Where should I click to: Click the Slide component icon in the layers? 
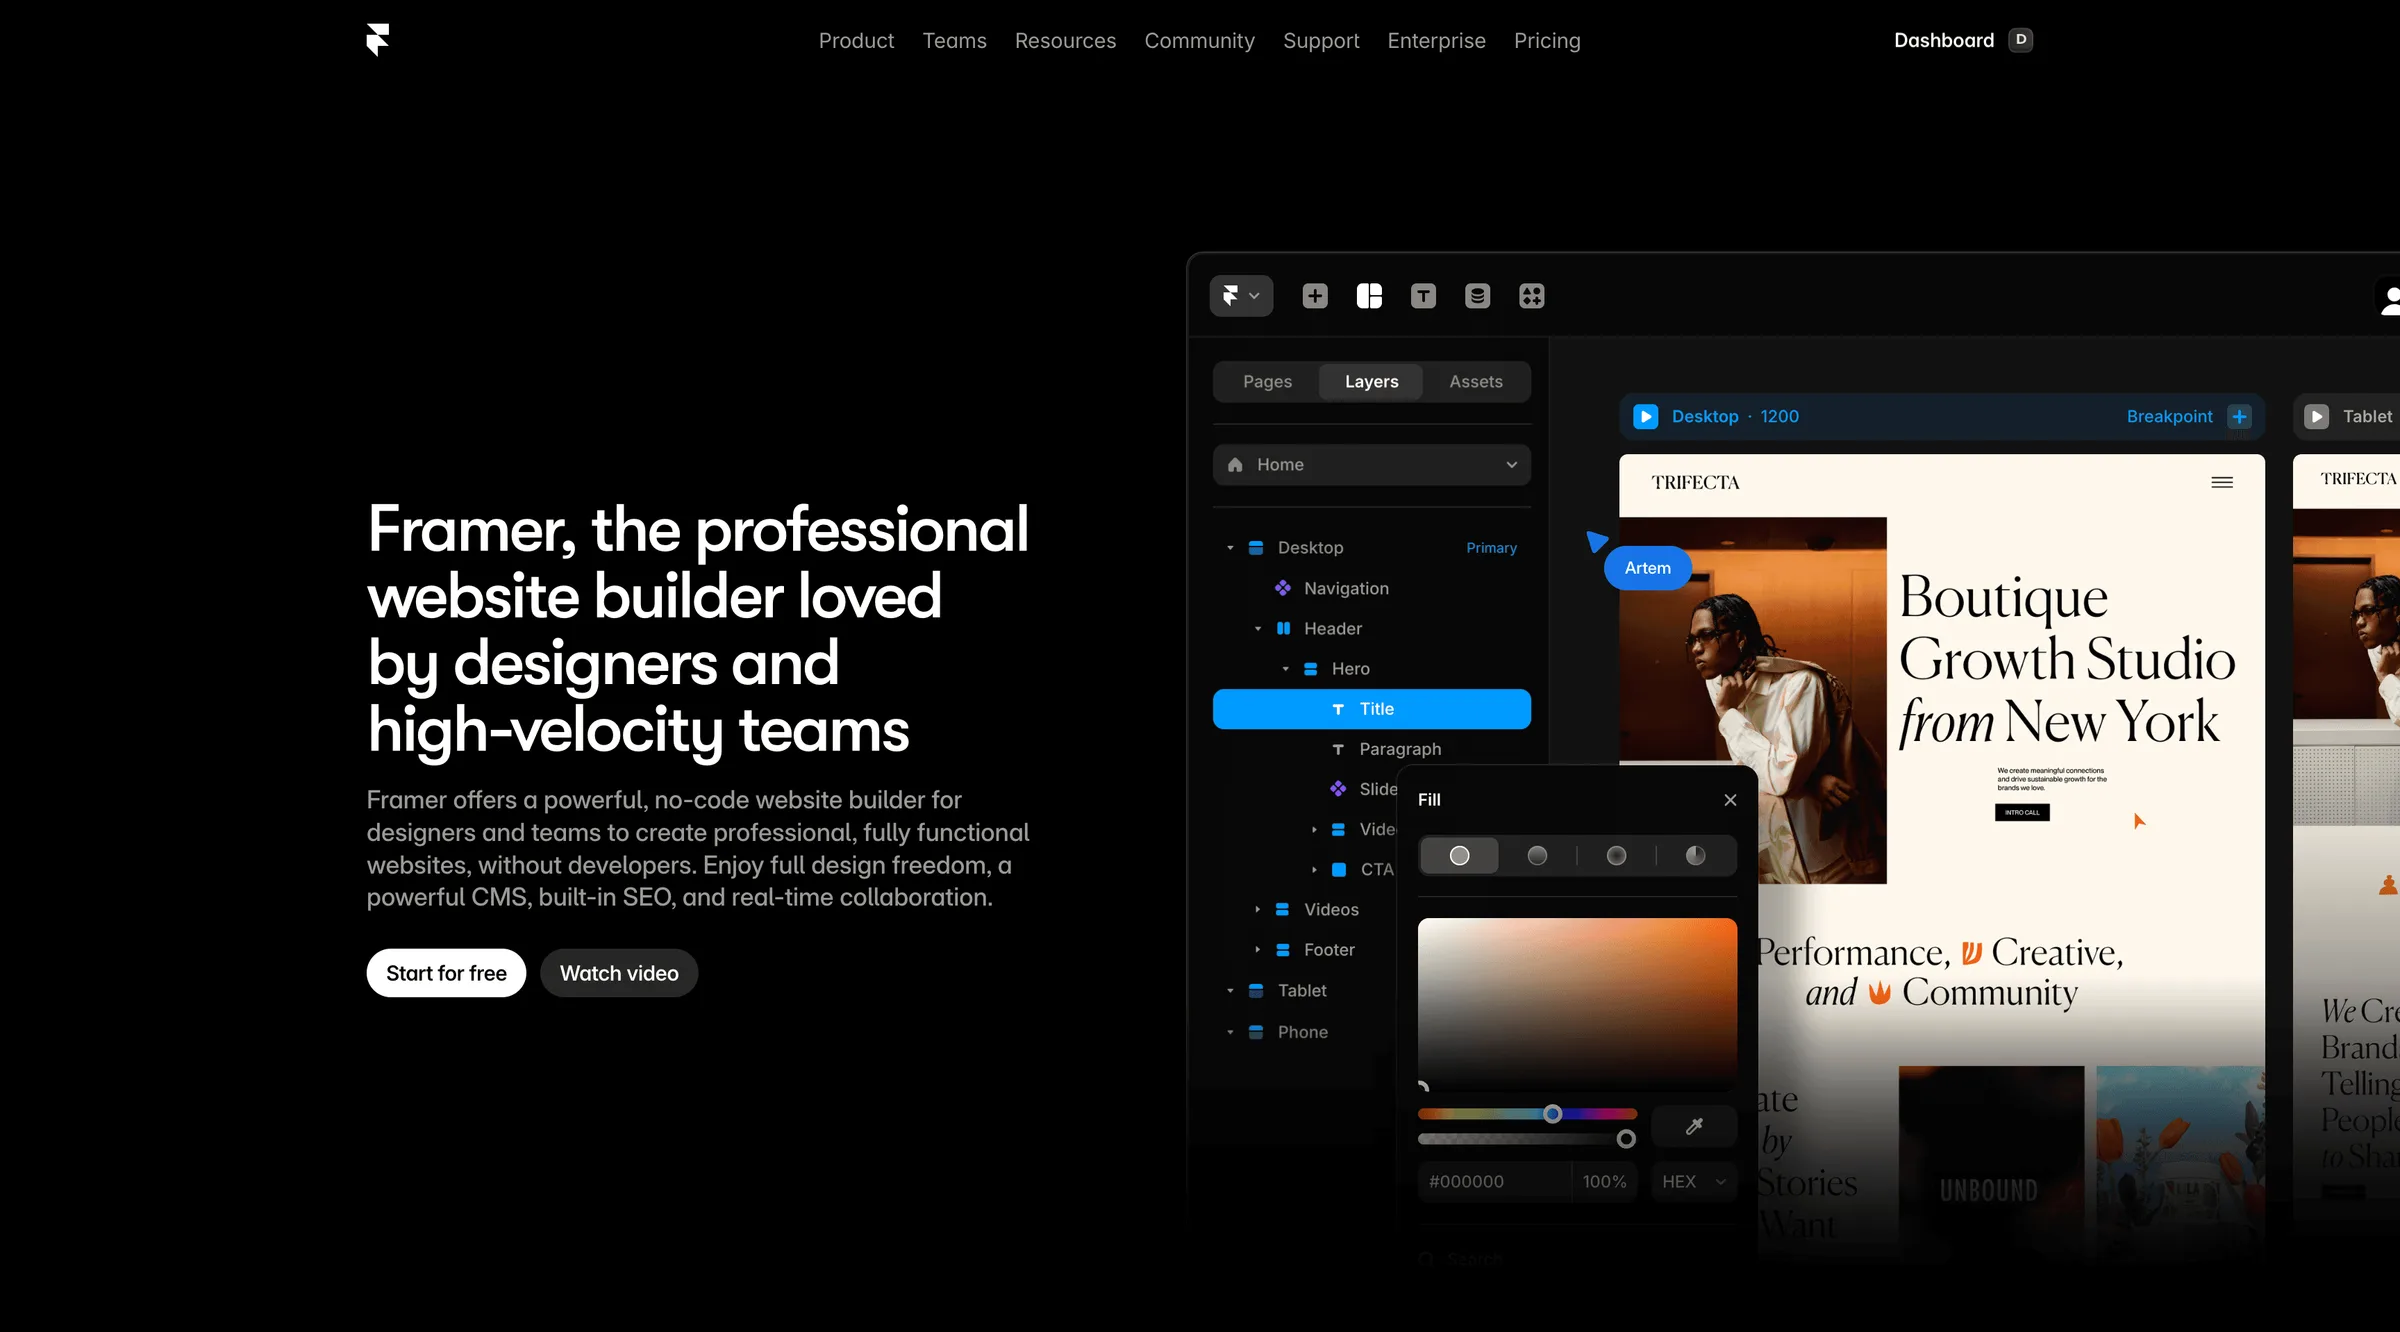point(1338,789)
